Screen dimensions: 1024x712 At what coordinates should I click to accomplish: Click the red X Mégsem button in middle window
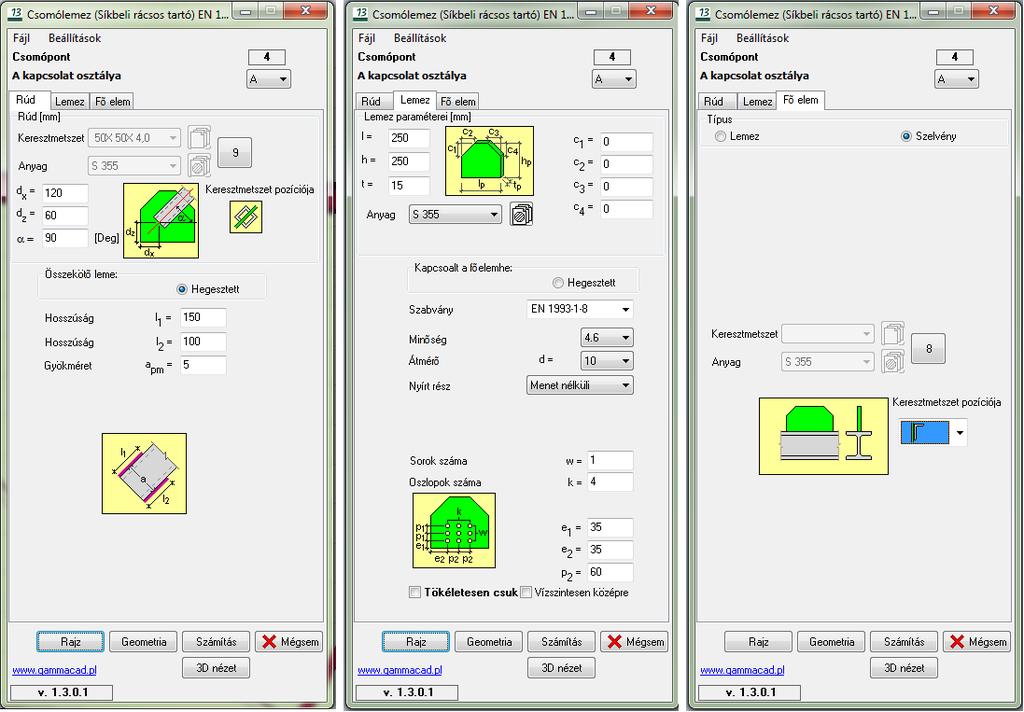coord(634,642)
